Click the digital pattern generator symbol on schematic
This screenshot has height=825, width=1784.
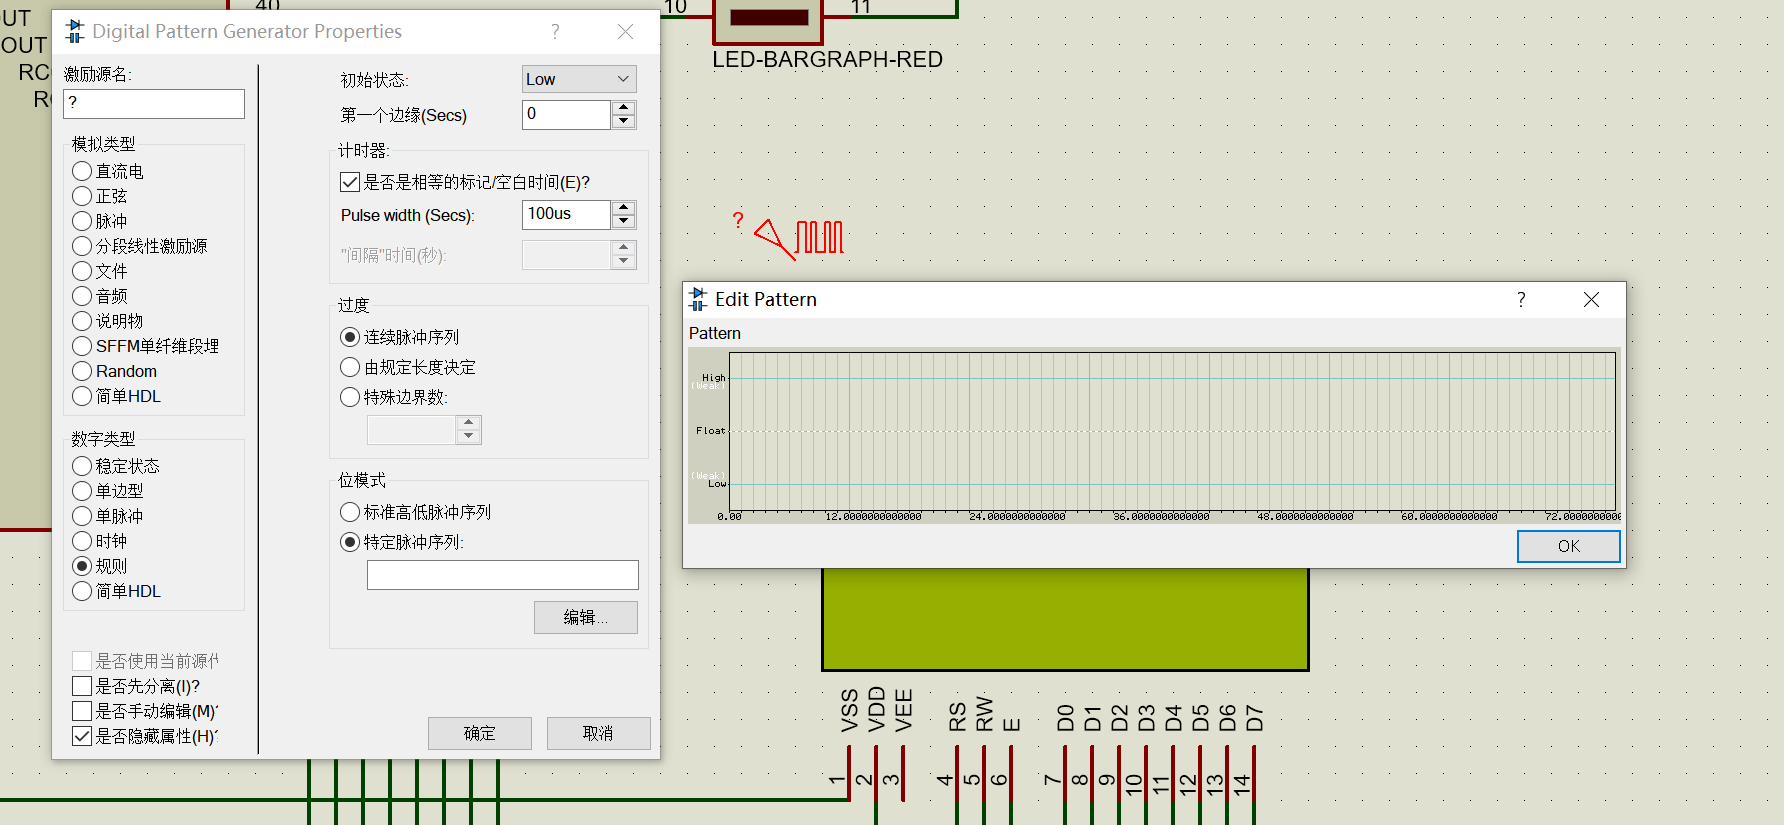point(800,238)
